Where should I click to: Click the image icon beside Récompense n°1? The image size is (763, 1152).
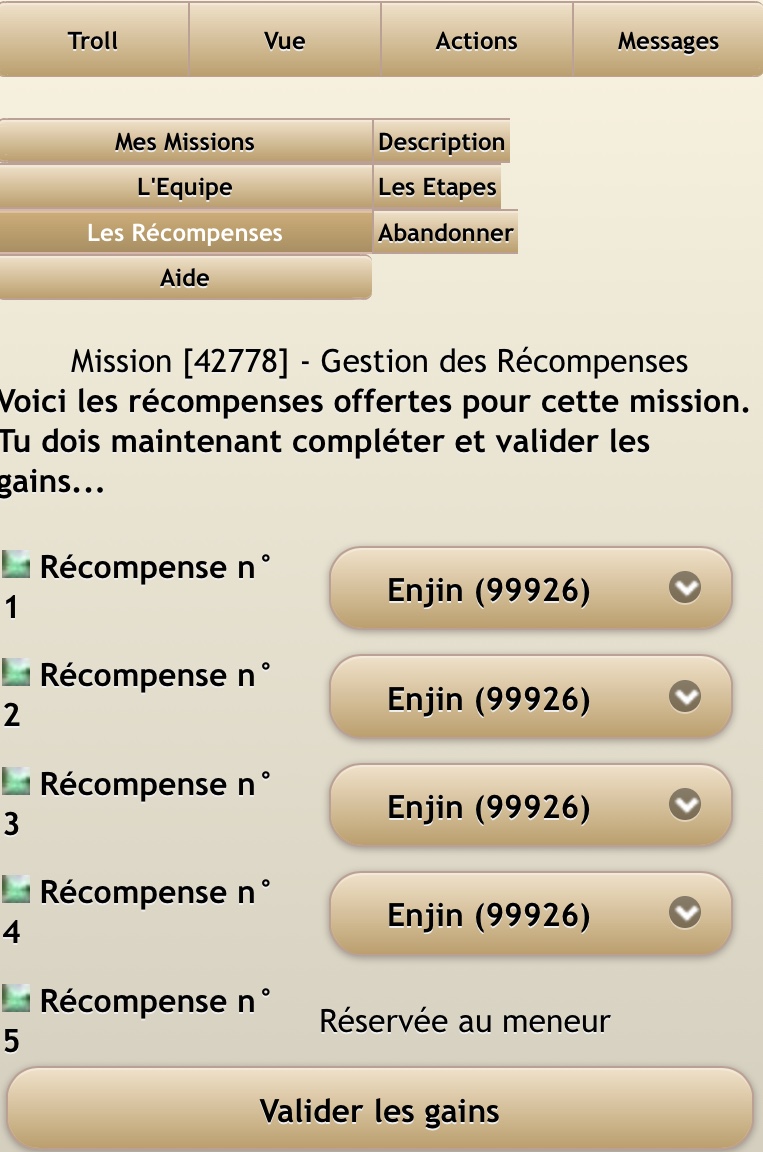tap(16, 565)
